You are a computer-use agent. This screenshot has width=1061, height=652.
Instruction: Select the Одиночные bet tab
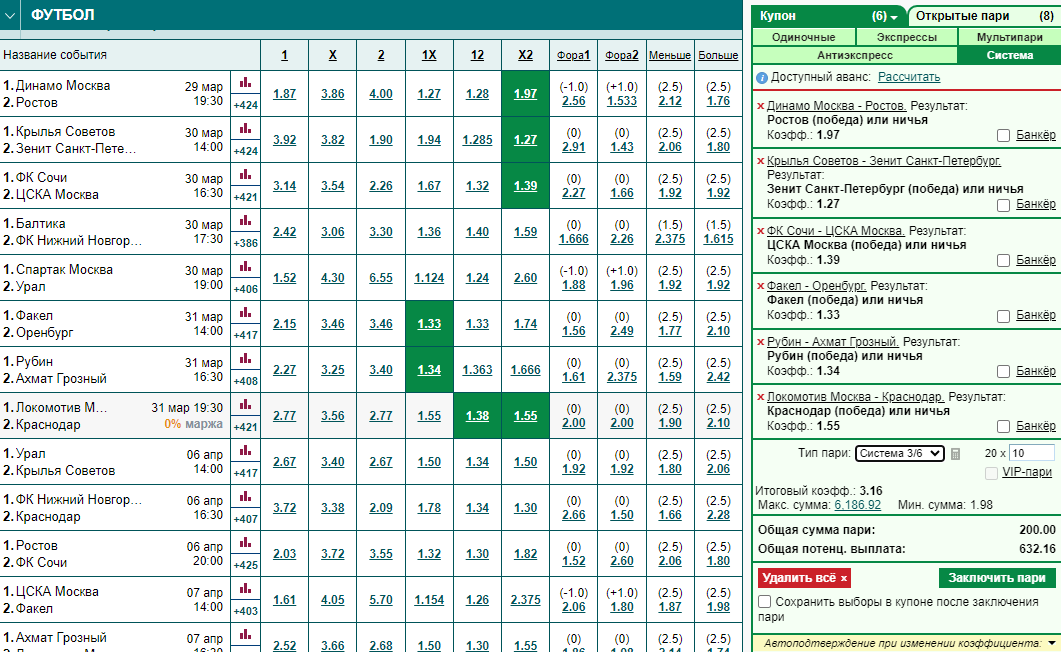click(804, 37)
